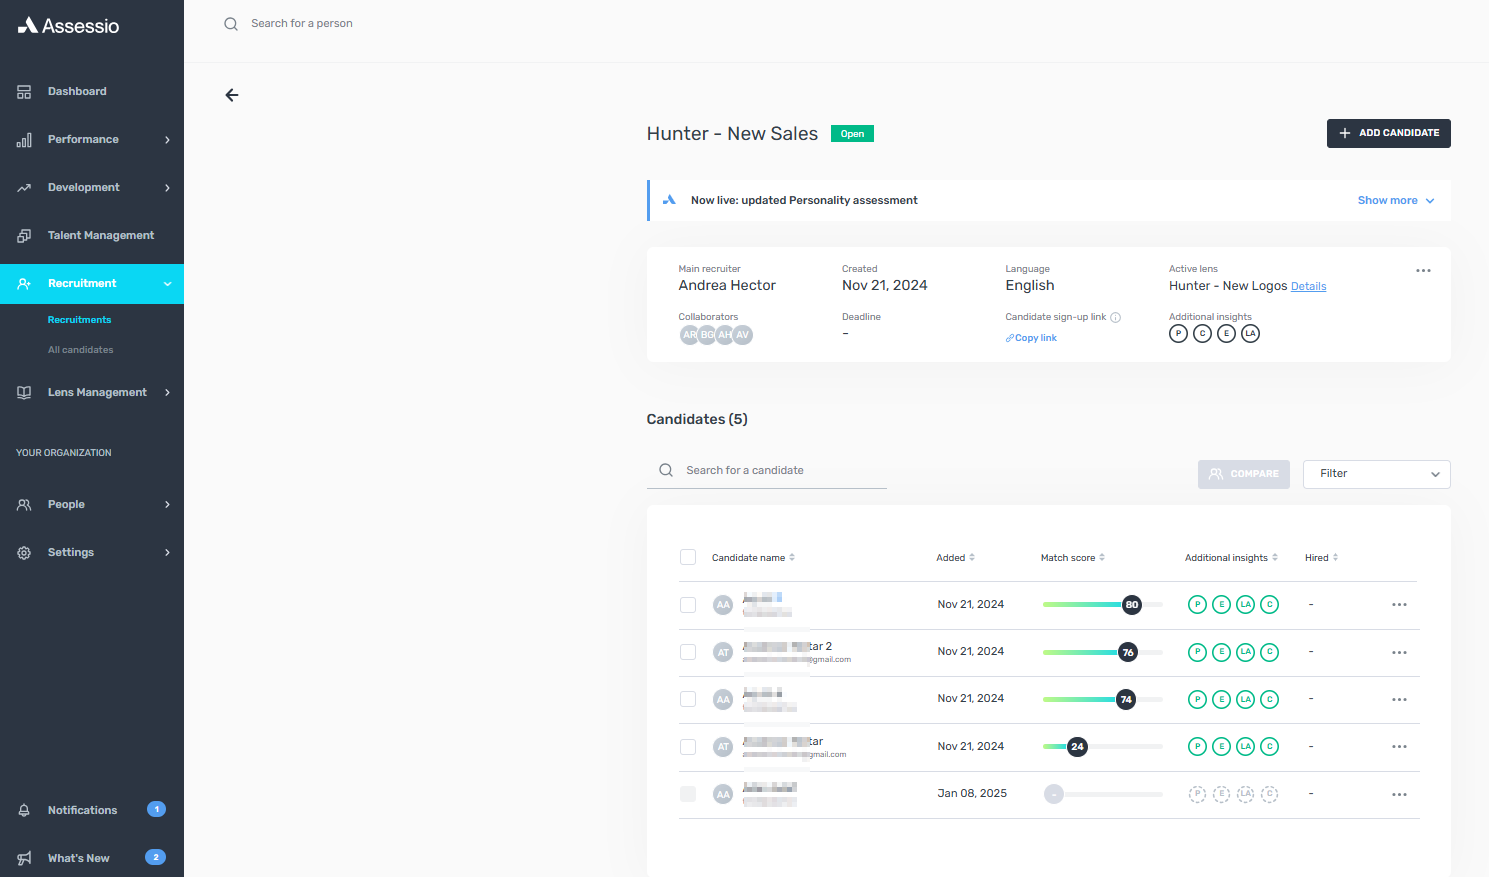This screenshot has width=1489, height=877.
Task: Toggle the select-all candidates checkbox
Action: pos(688,558)
